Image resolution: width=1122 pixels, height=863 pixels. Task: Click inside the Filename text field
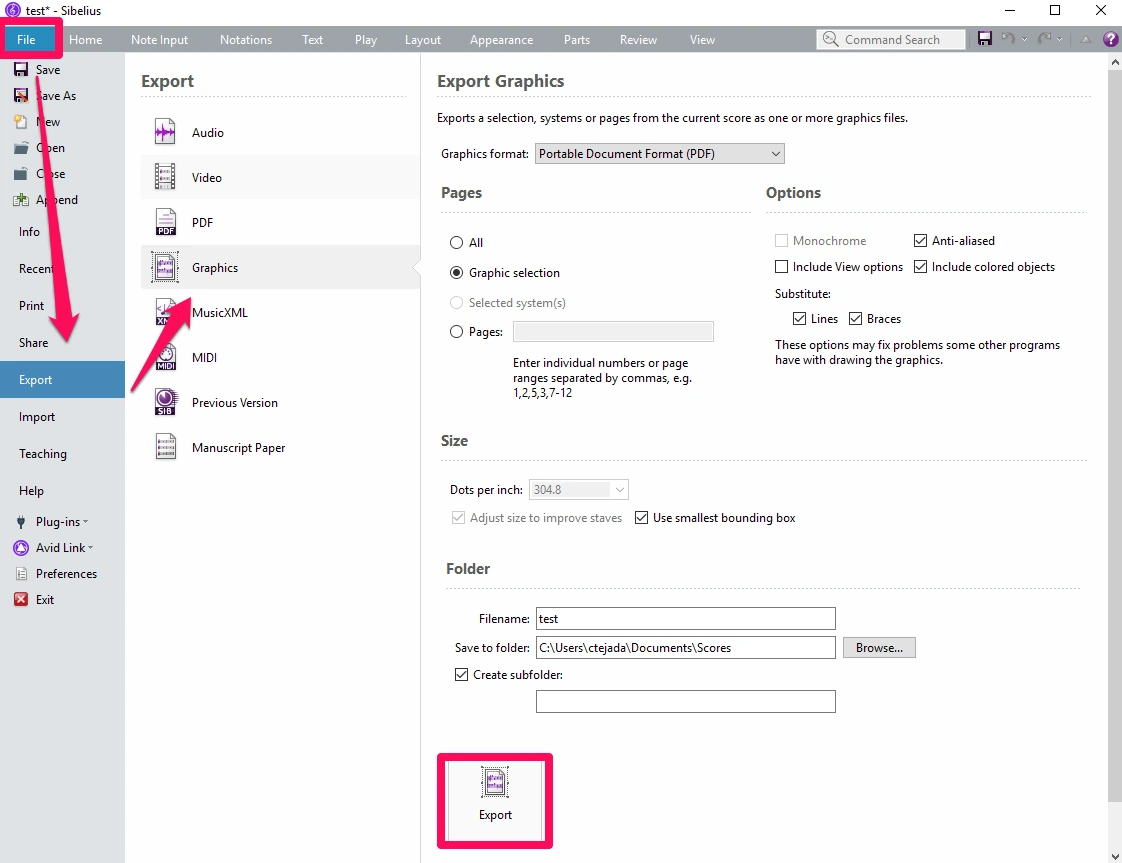coord(685,618)
